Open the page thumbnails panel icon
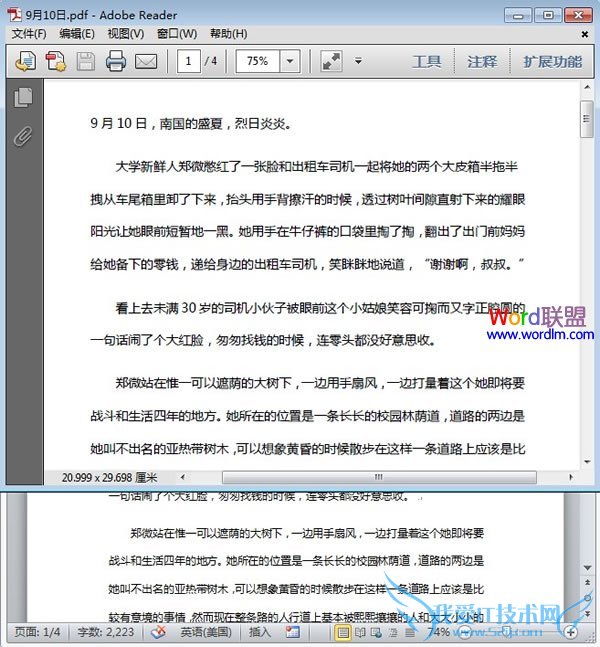600x647 pixels. (24, 98)
